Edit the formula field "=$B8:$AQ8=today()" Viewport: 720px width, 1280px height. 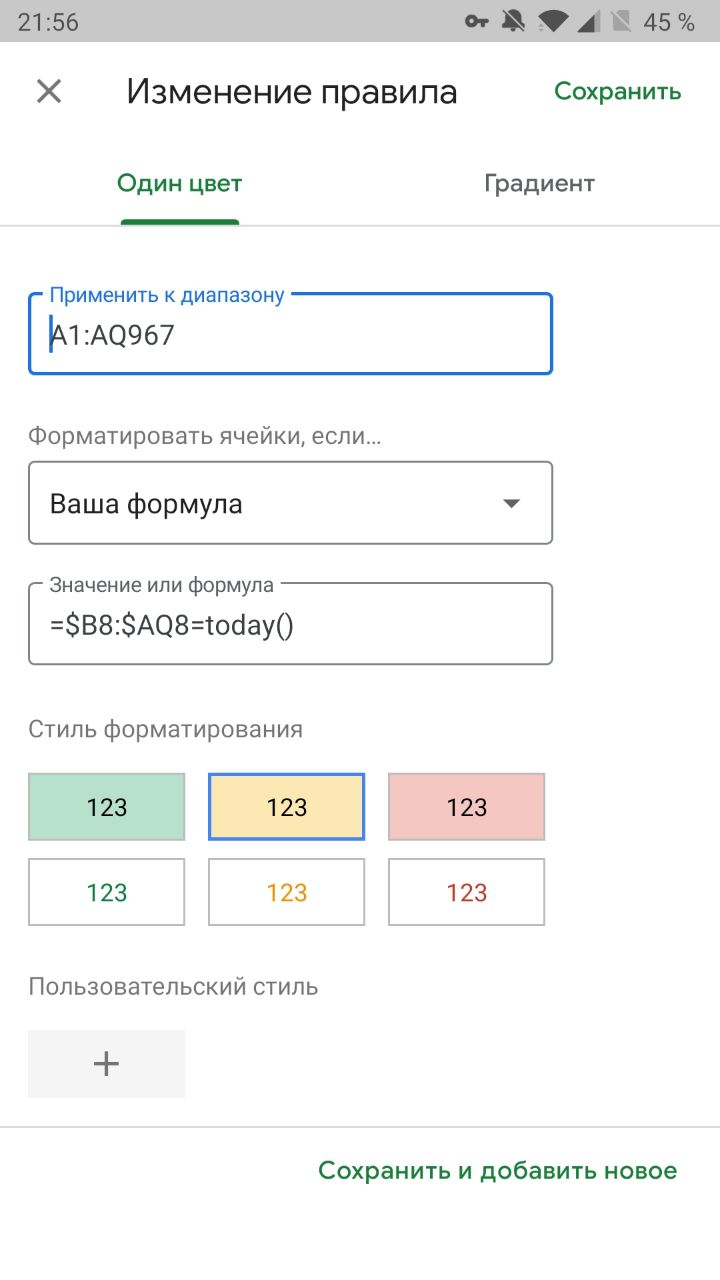pos(290,626)
